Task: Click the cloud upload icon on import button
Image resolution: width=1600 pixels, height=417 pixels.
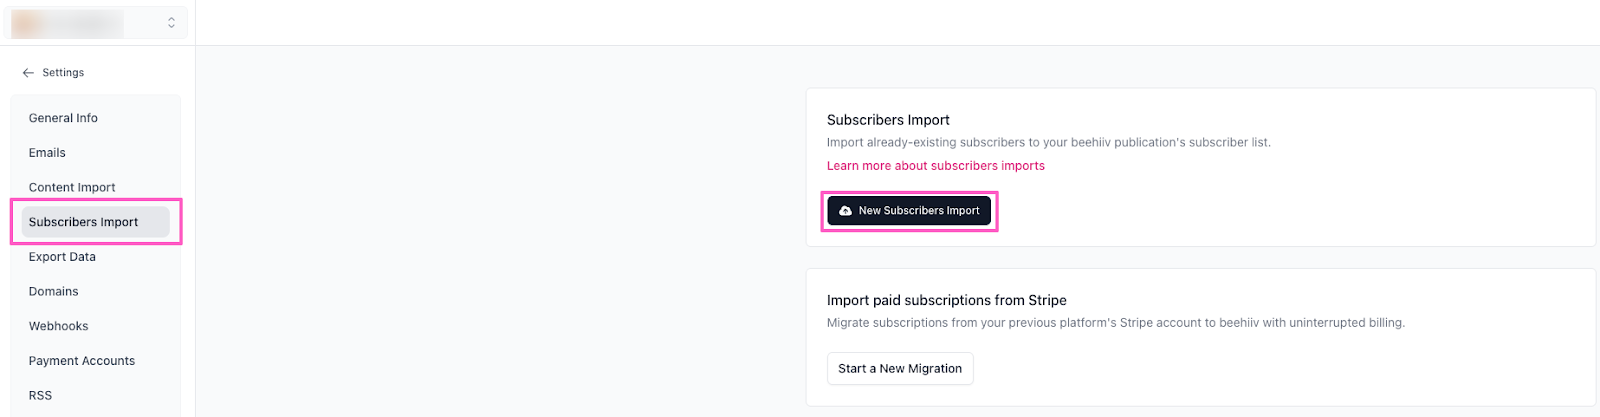Action: pos(845,211)
